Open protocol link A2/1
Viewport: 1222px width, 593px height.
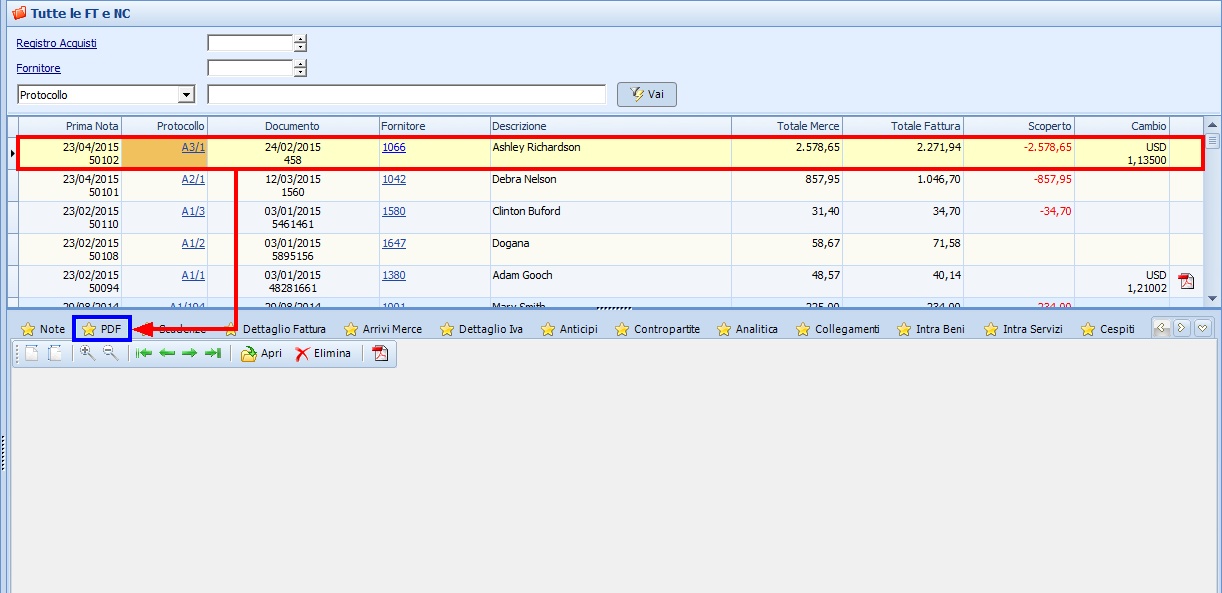(x=193, y=179)
